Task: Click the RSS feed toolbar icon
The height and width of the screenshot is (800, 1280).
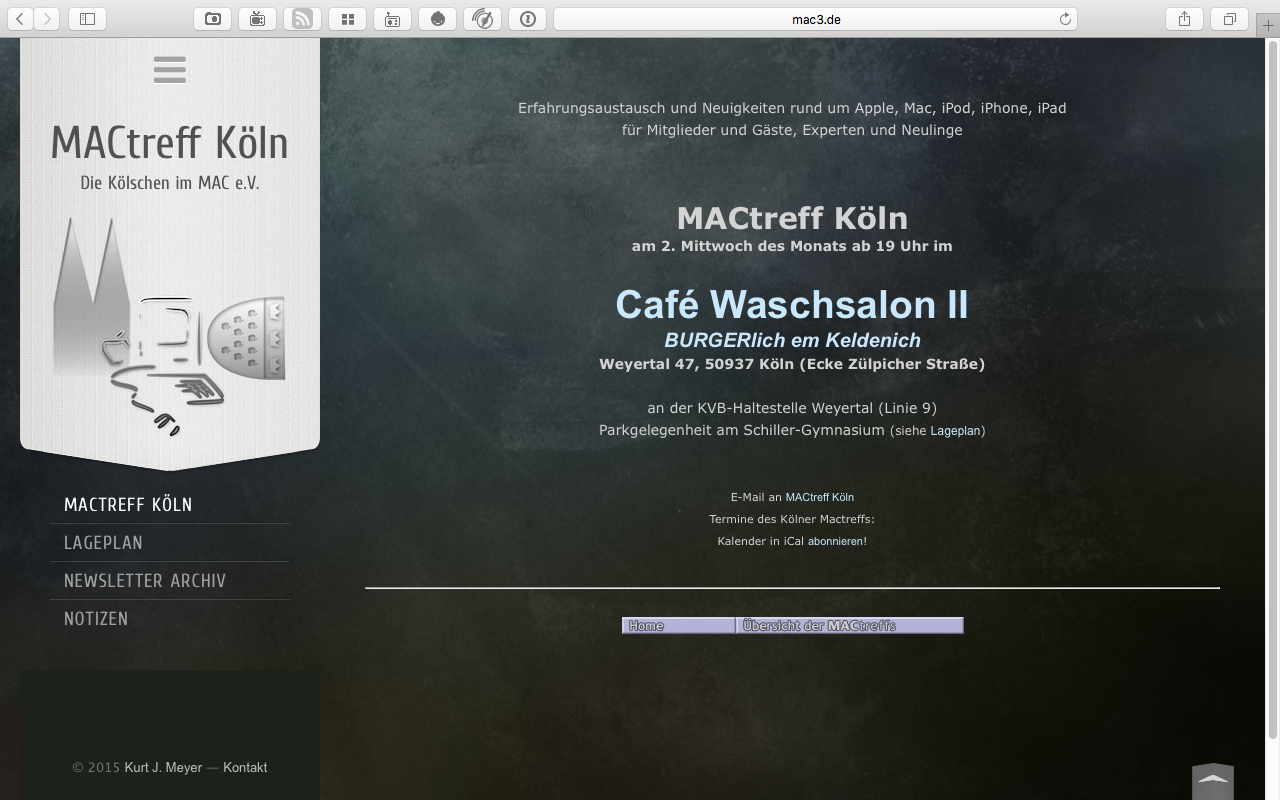Action: pos(302,19)
